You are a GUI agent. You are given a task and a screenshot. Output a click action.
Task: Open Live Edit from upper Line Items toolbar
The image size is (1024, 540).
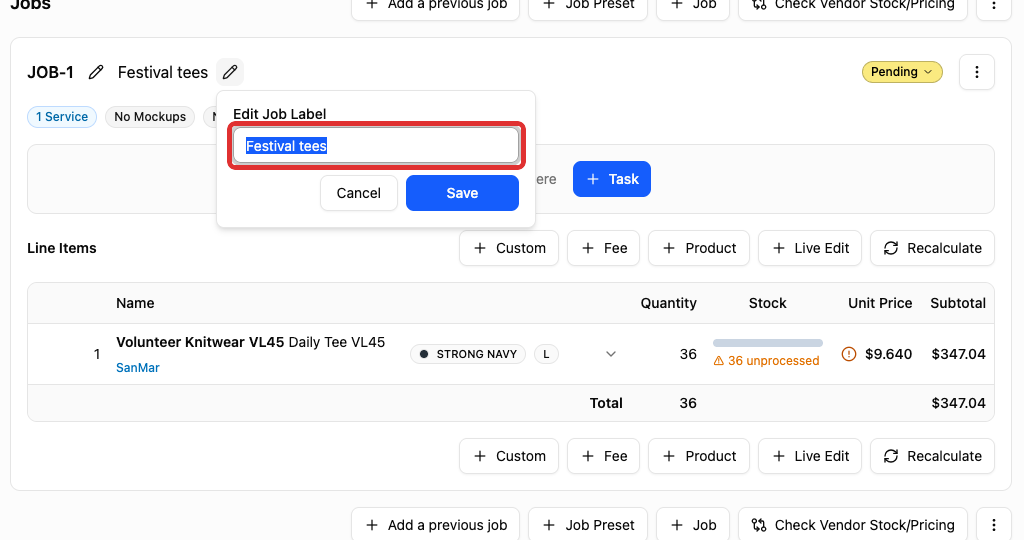coord(810,248)
